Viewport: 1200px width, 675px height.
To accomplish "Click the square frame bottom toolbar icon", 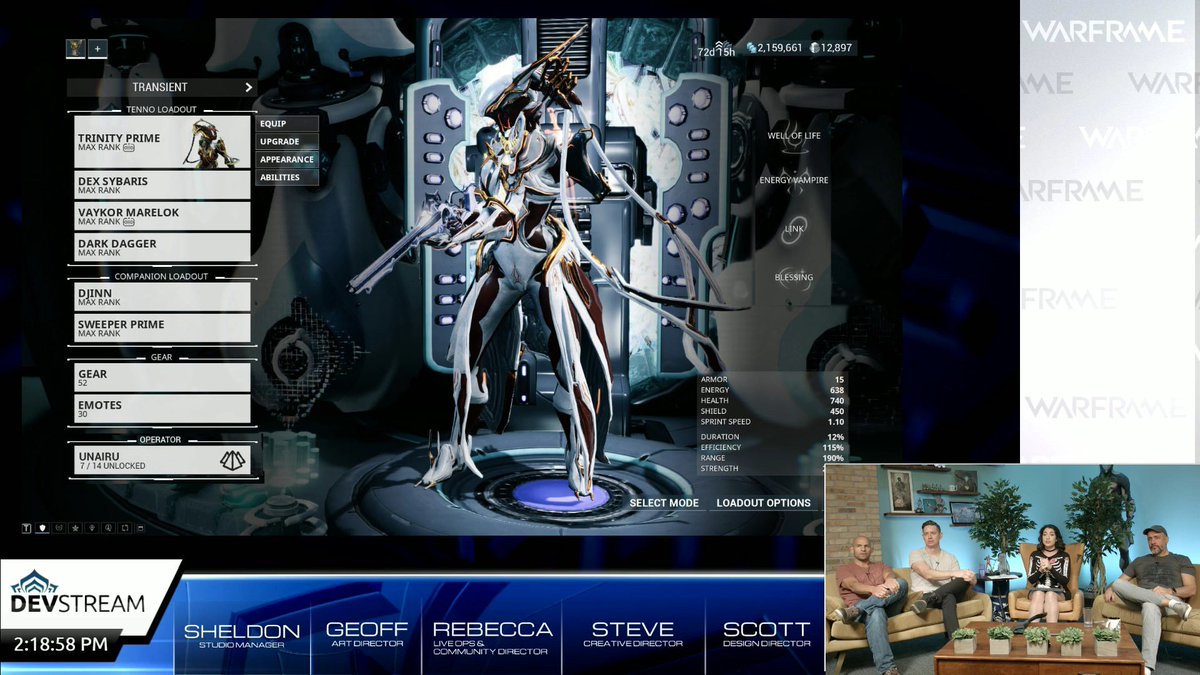I will click(124, 527).
